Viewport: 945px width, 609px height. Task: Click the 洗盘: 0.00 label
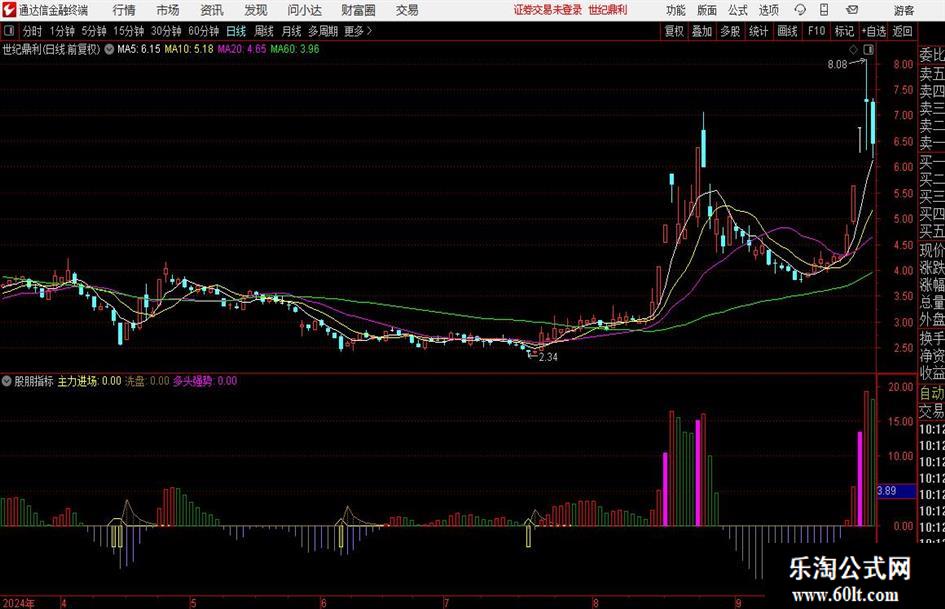[147, 381]
